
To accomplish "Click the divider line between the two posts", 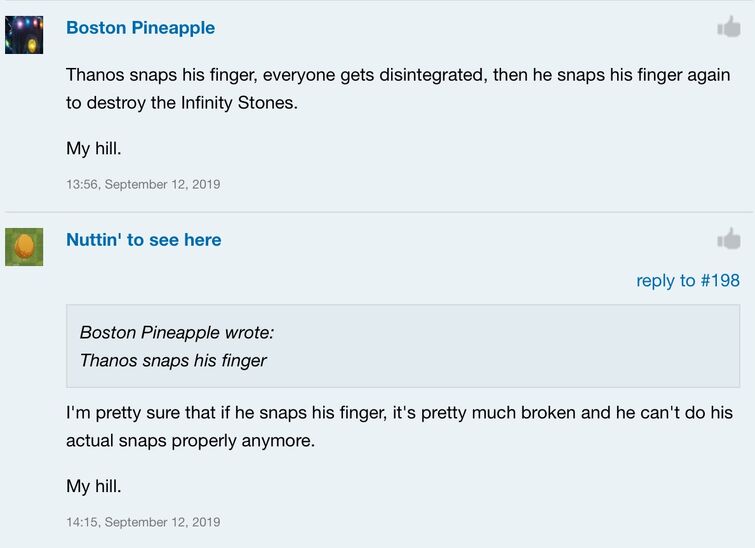I will pos(379,212).
